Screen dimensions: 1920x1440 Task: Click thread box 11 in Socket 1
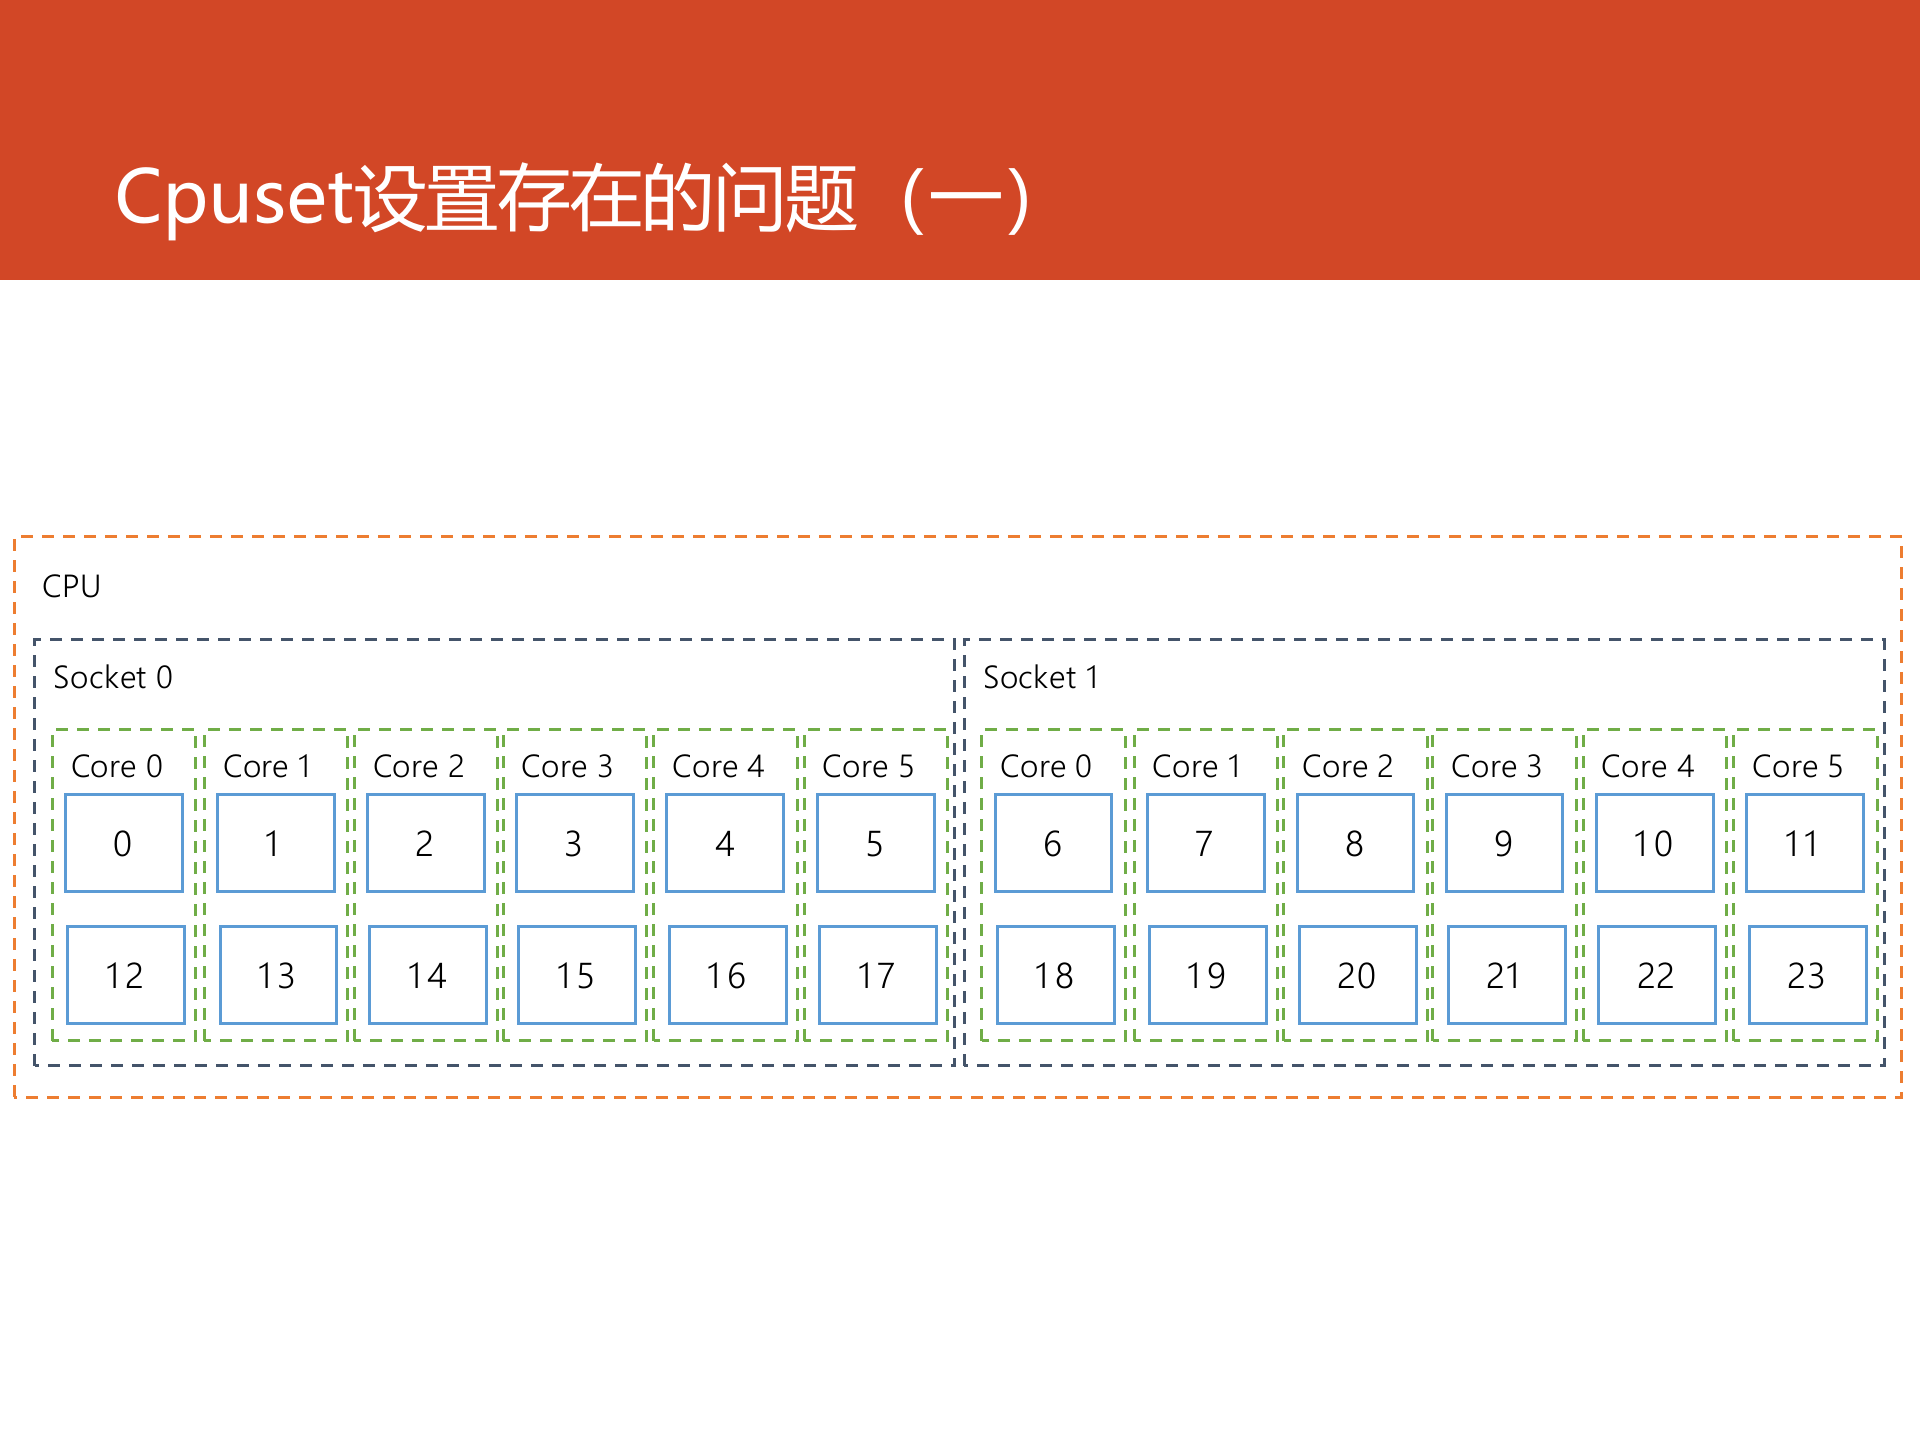(1803, 842)
